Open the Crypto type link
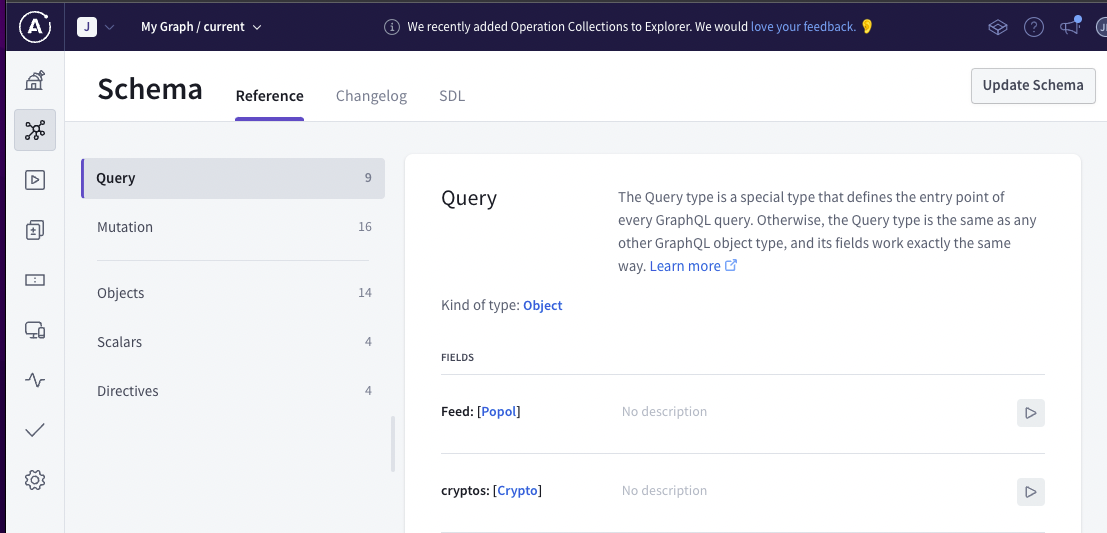 pos(517,491)
